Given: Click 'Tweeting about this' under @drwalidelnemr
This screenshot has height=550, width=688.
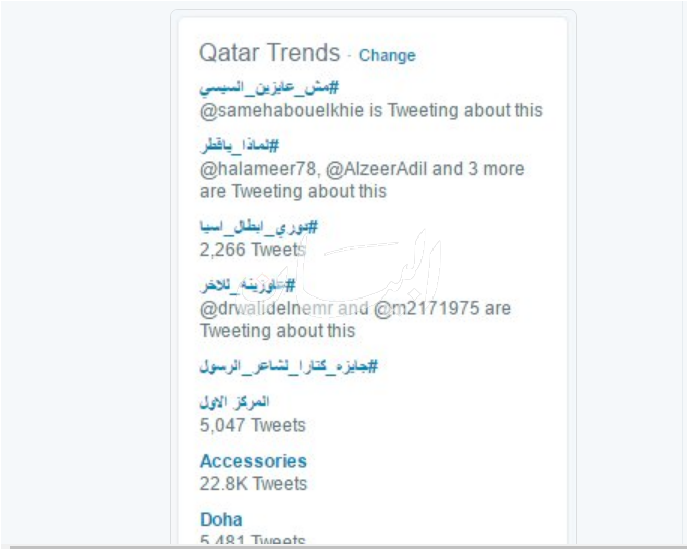Looking at the screenshot, I should [277, 331].
